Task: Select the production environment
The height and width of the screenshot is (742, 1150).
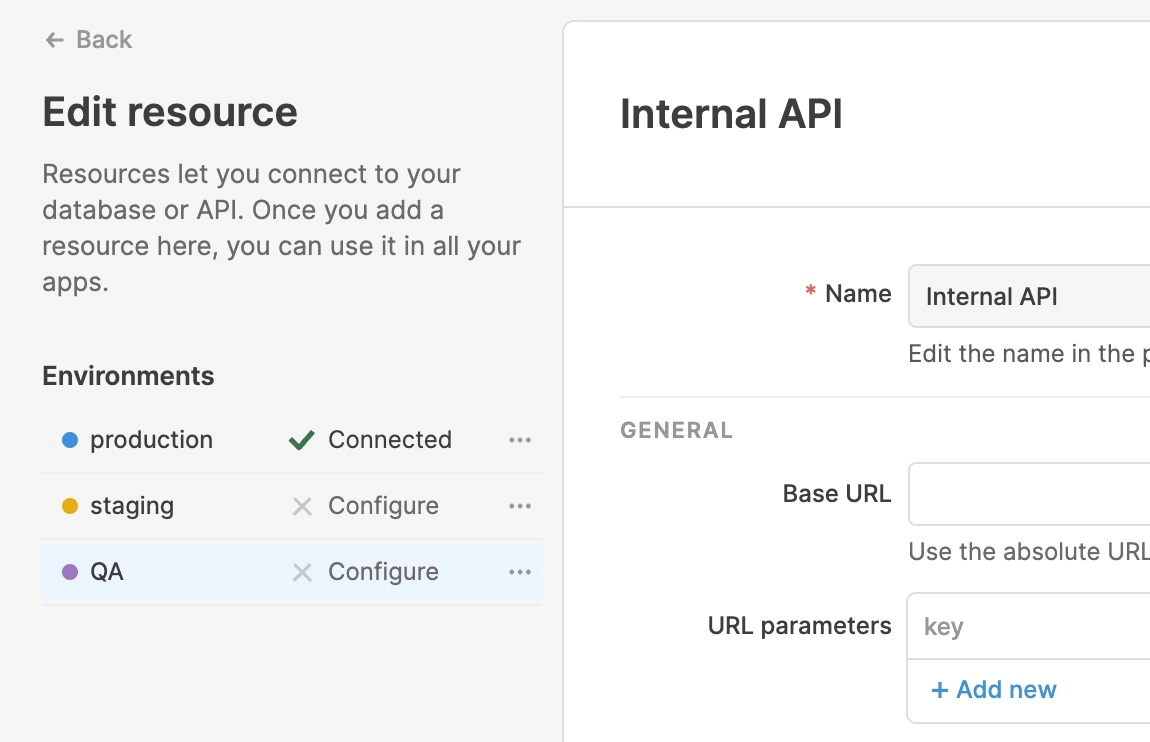Action: [151, 440]
